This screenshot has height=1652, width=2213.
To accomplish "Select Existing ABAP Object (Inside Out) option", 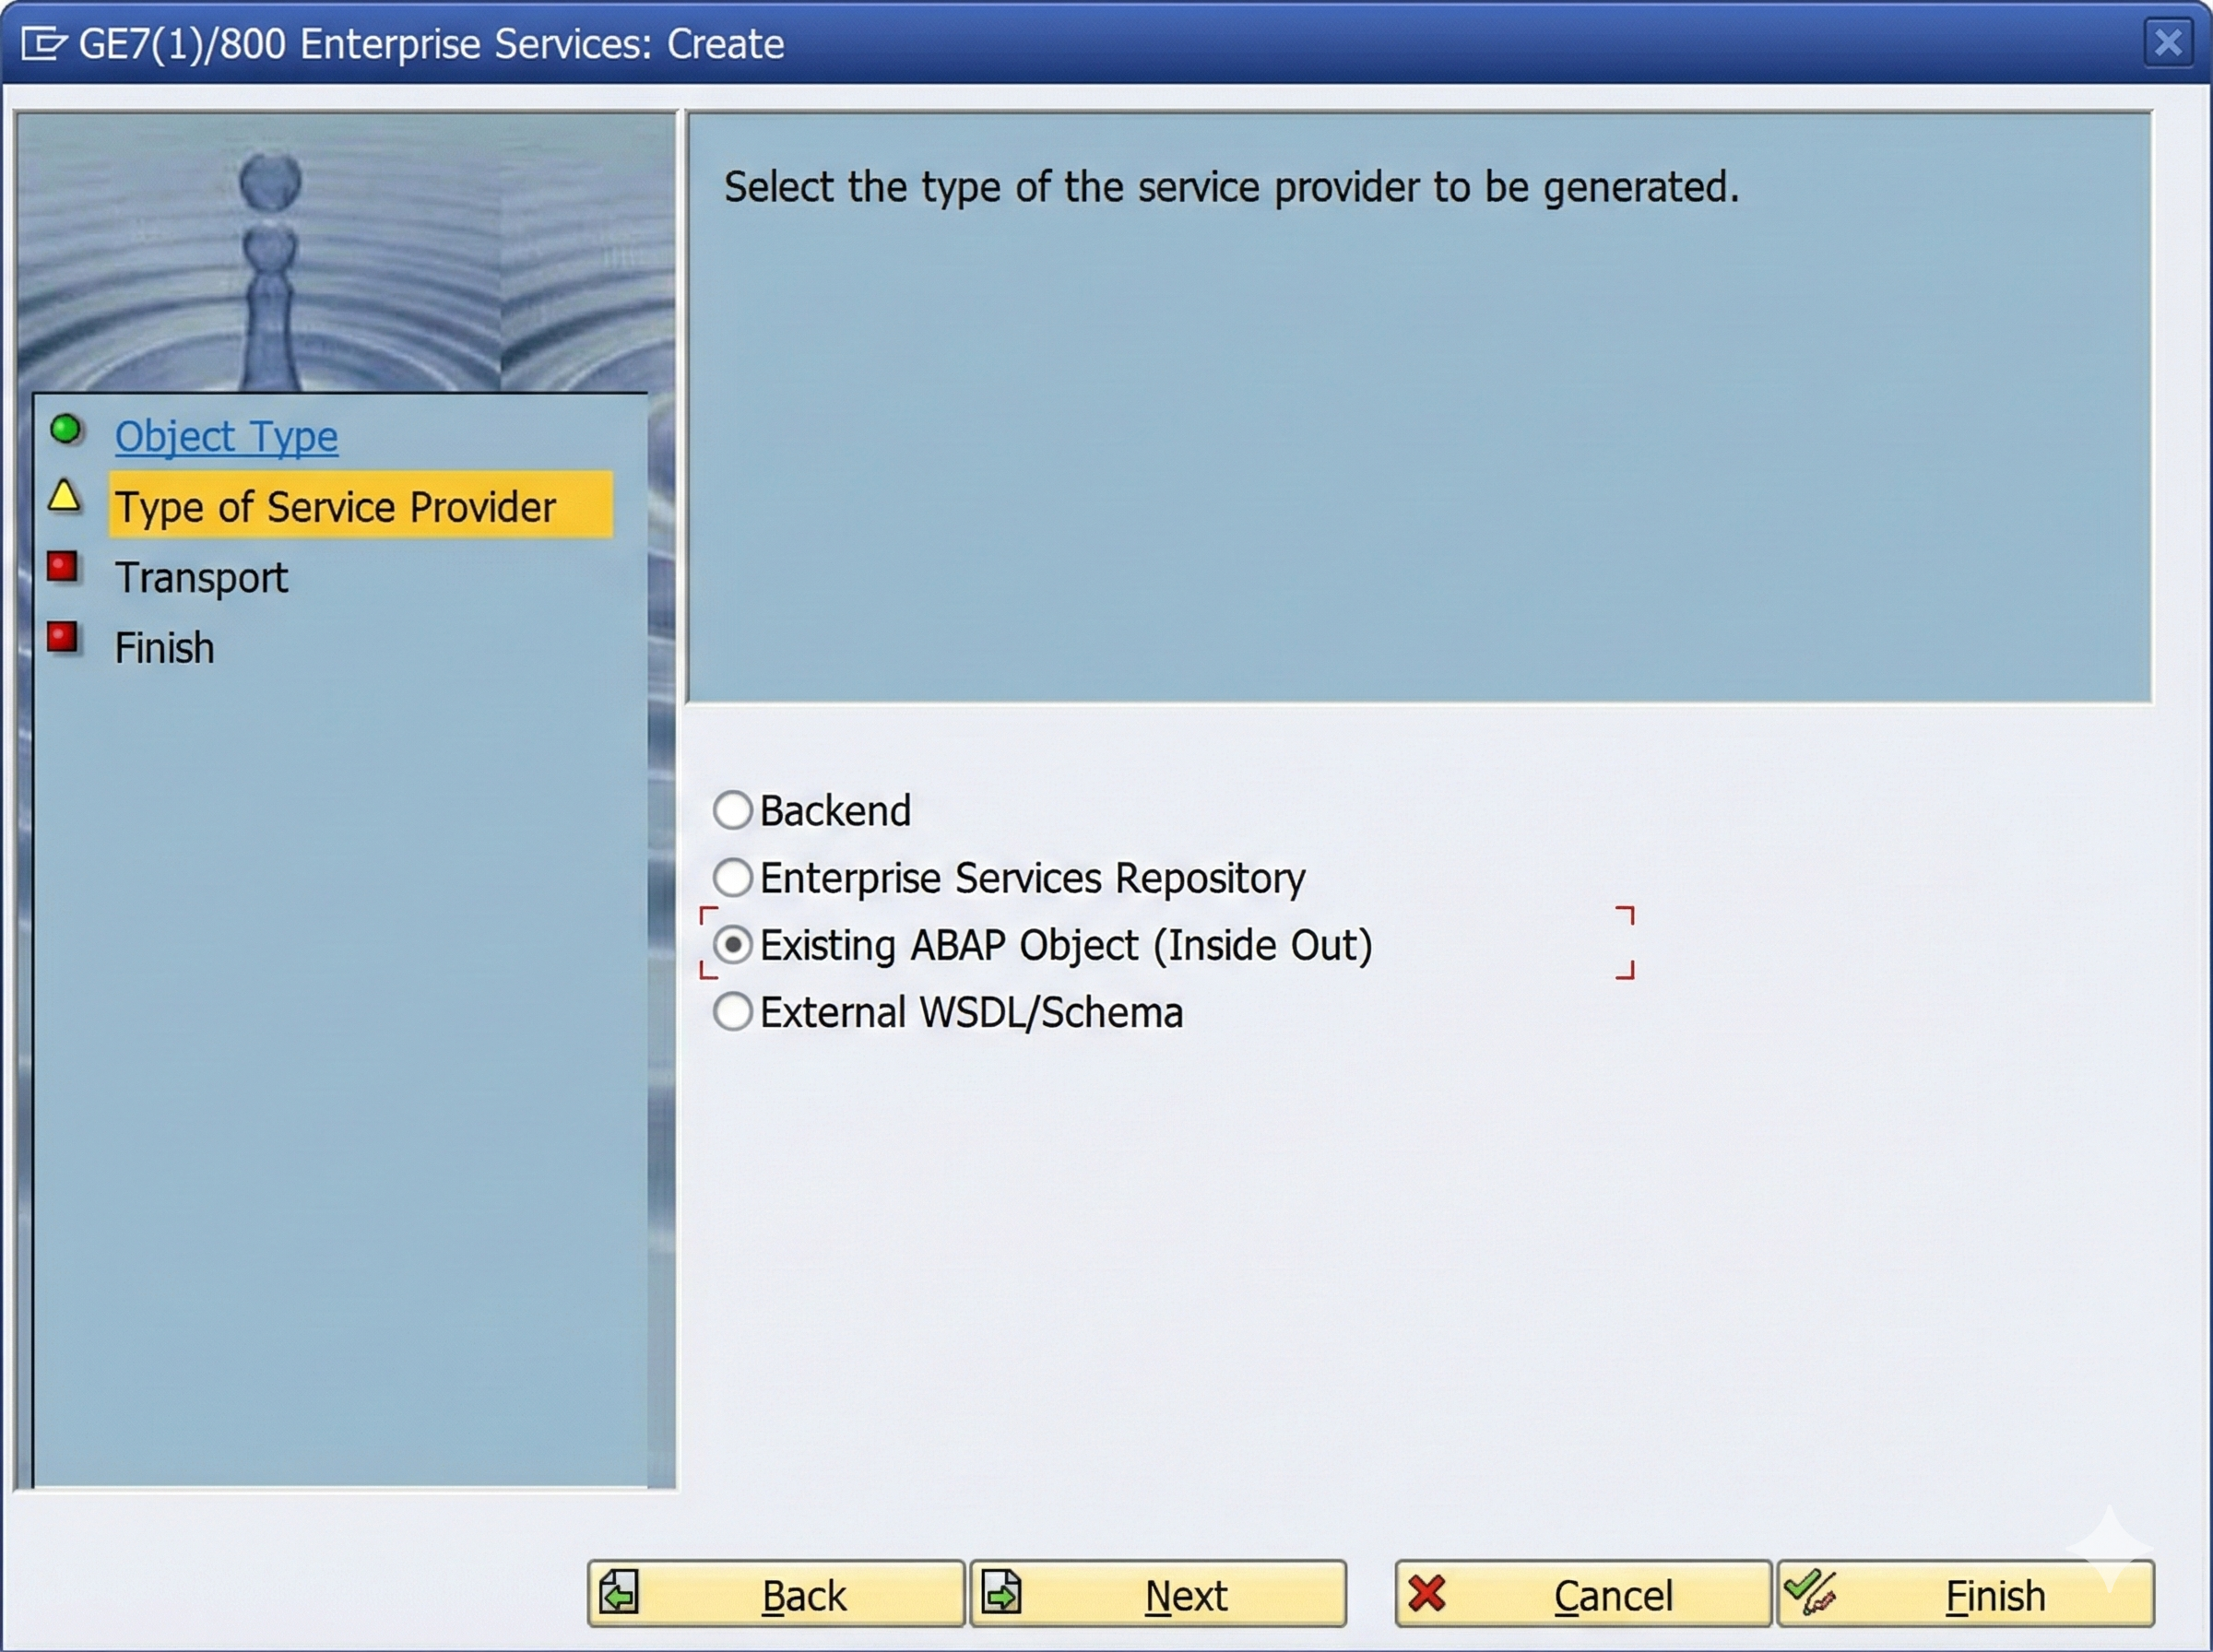I will (733, 944).
